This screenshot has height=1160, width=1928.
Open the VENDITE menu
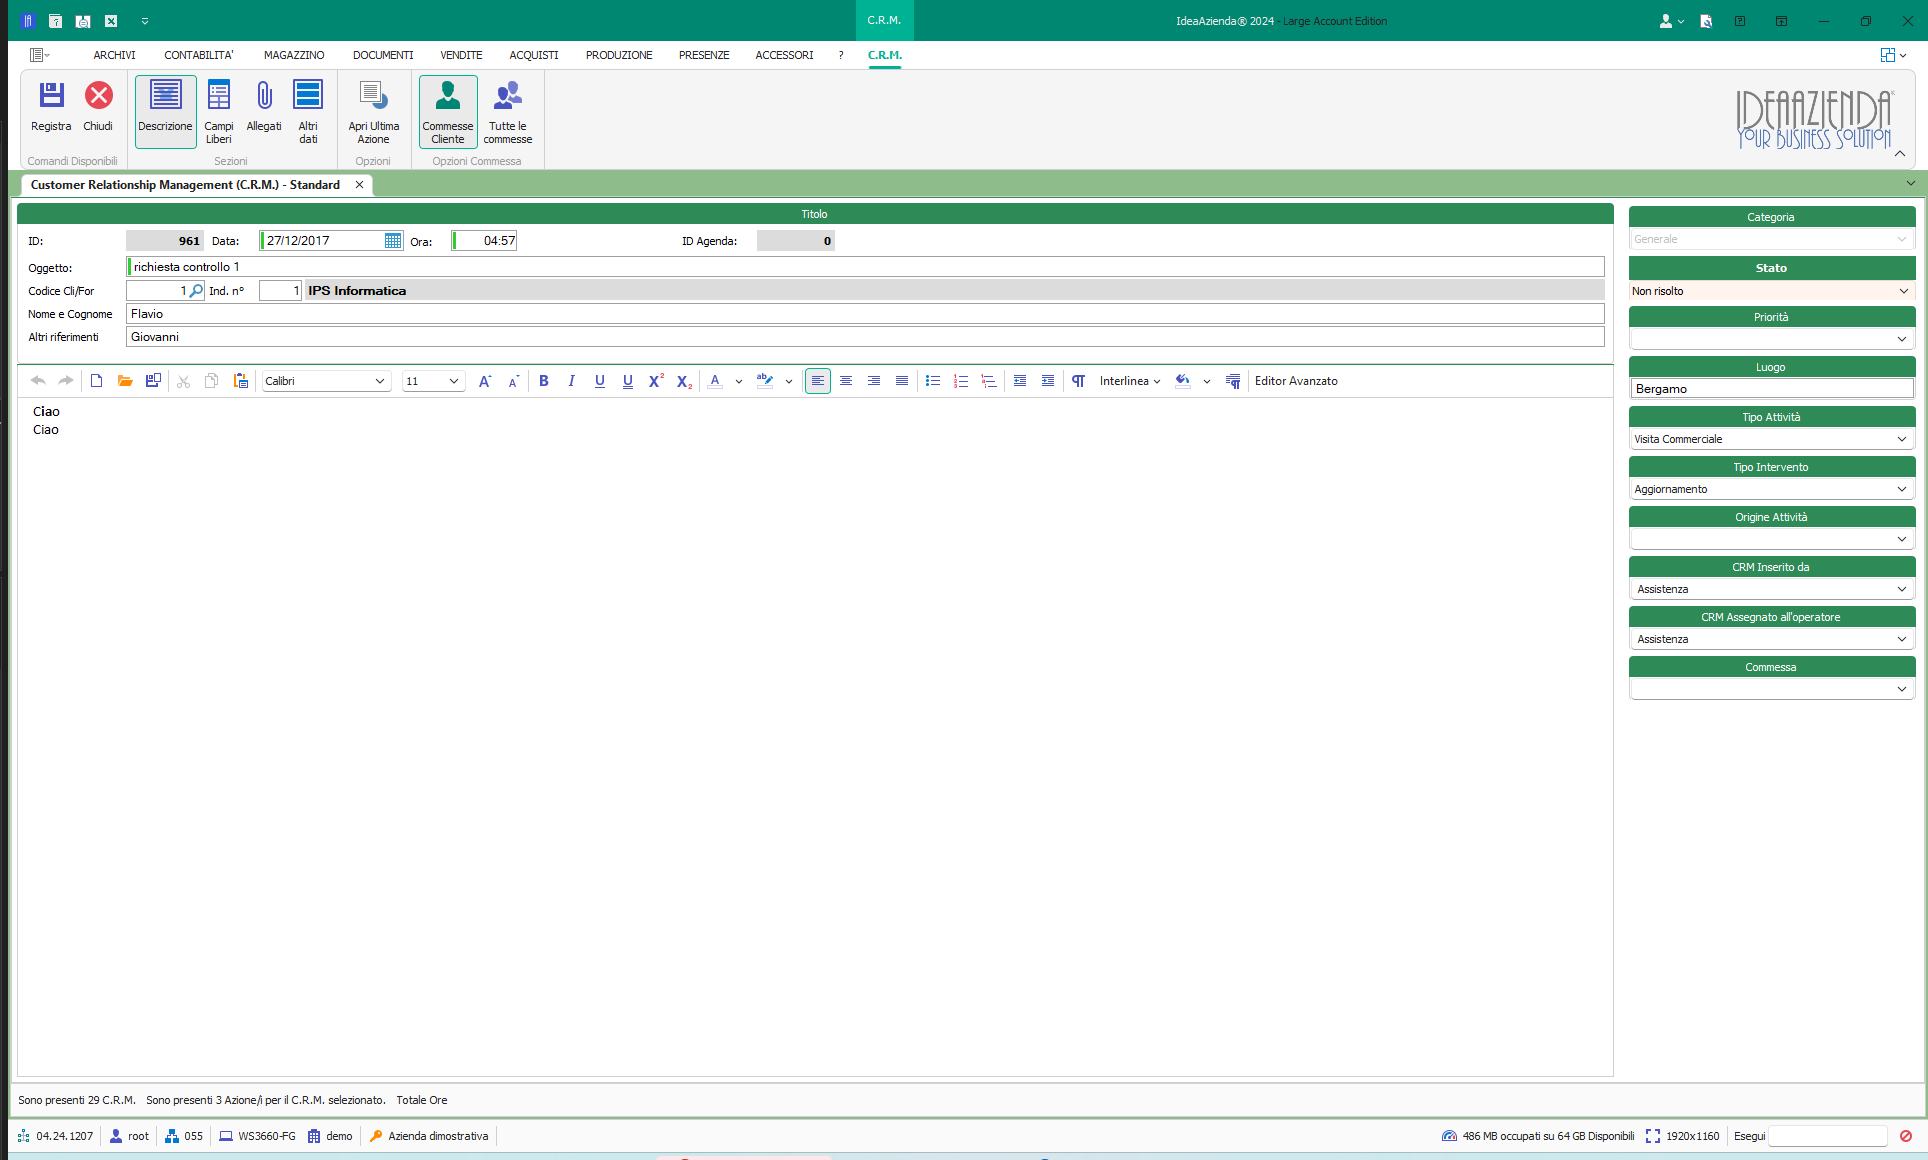(461, 55)
